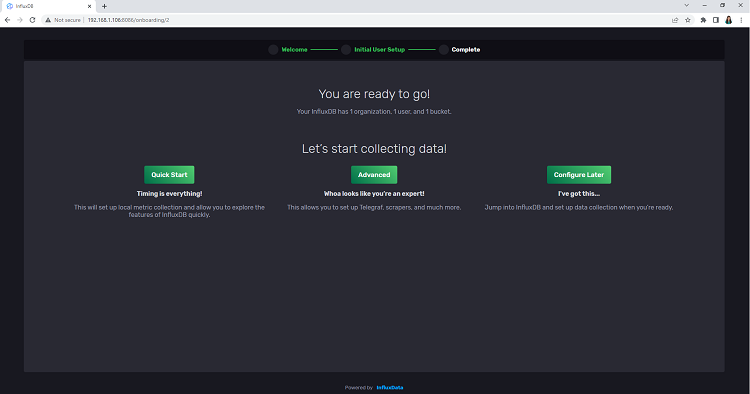
Task: Click the 'Timing is everything!' text
Action: [x=169, y=194]
